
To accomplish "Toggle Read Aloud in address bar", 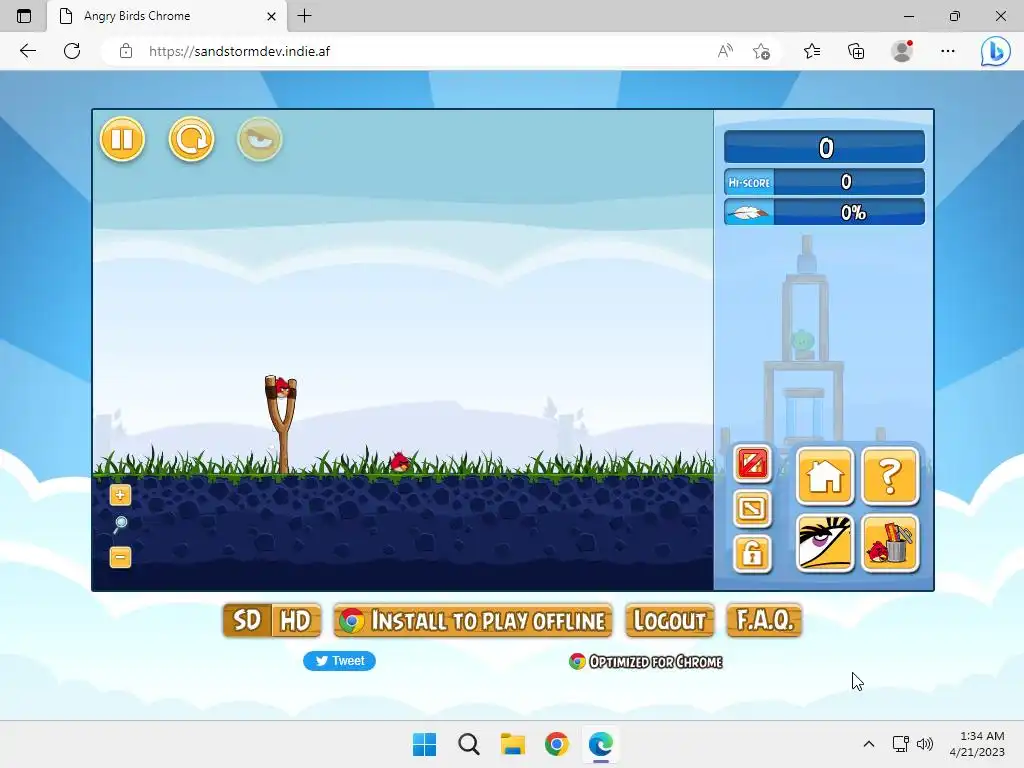I will 725,51.
